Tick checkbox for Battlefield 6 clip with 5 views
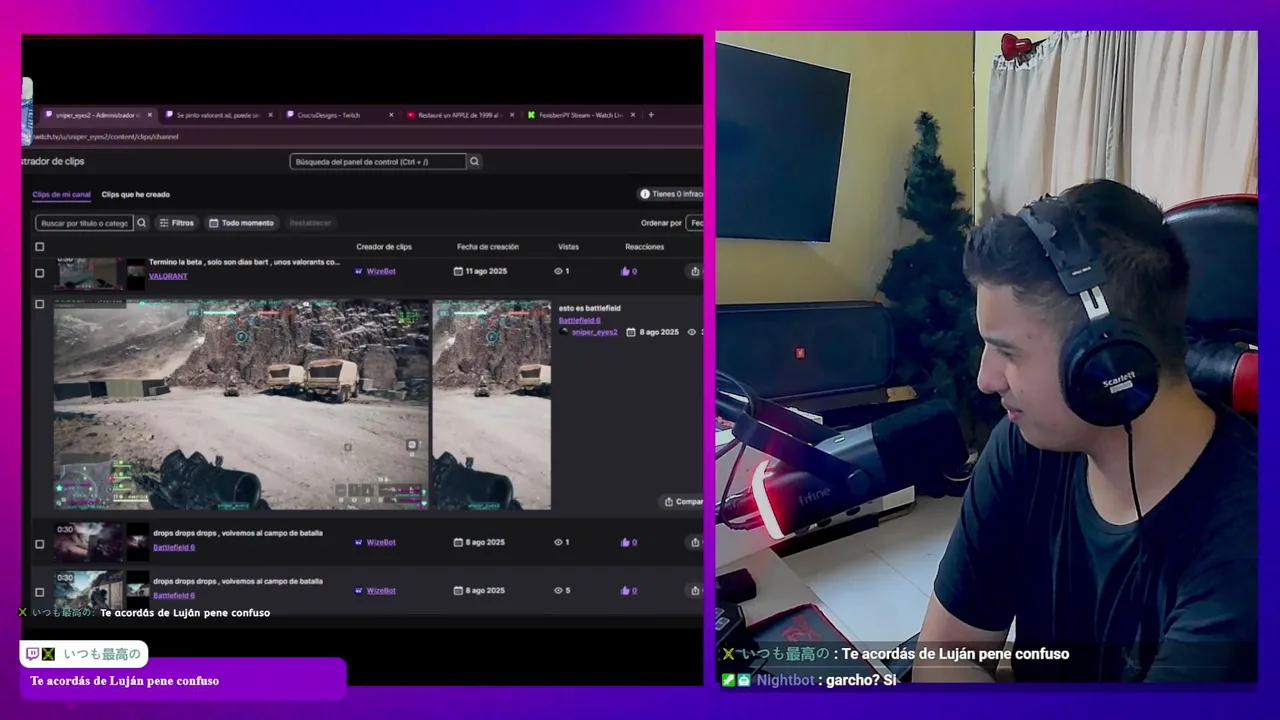Image resolution: width=1280 pixels, height=720 pixels. point(40,592)
